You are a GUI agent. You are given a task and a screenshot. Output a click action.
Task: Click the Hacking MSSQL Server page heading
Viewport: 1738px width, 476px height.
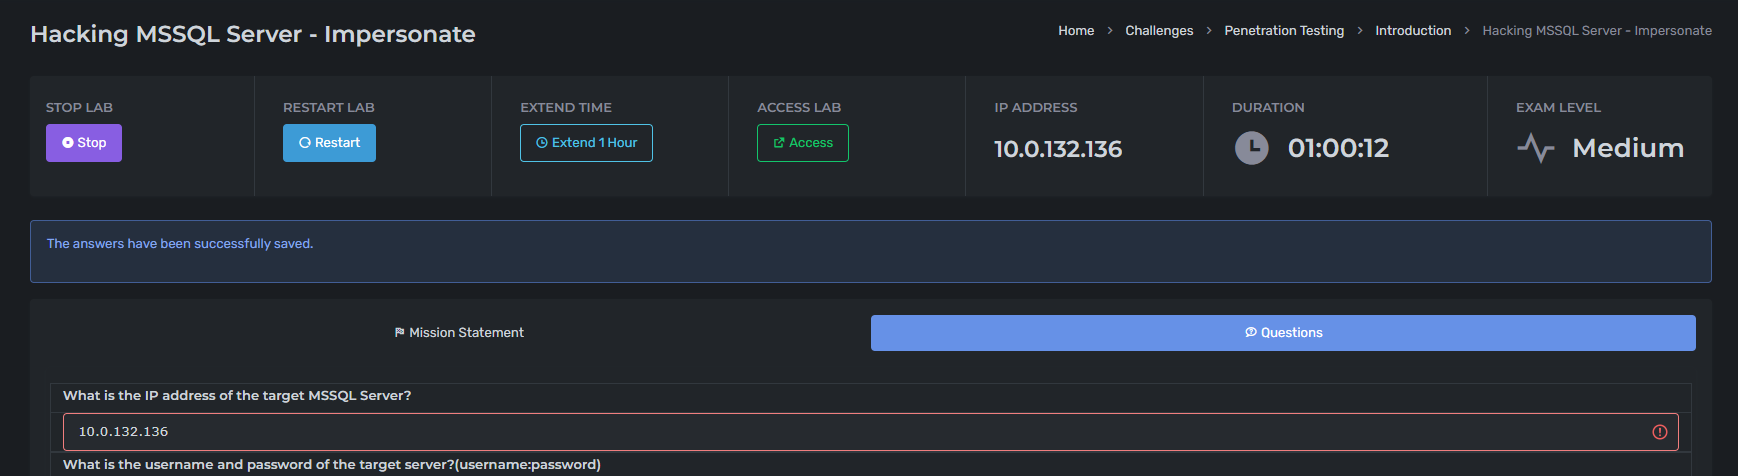[x=253, y=34]
